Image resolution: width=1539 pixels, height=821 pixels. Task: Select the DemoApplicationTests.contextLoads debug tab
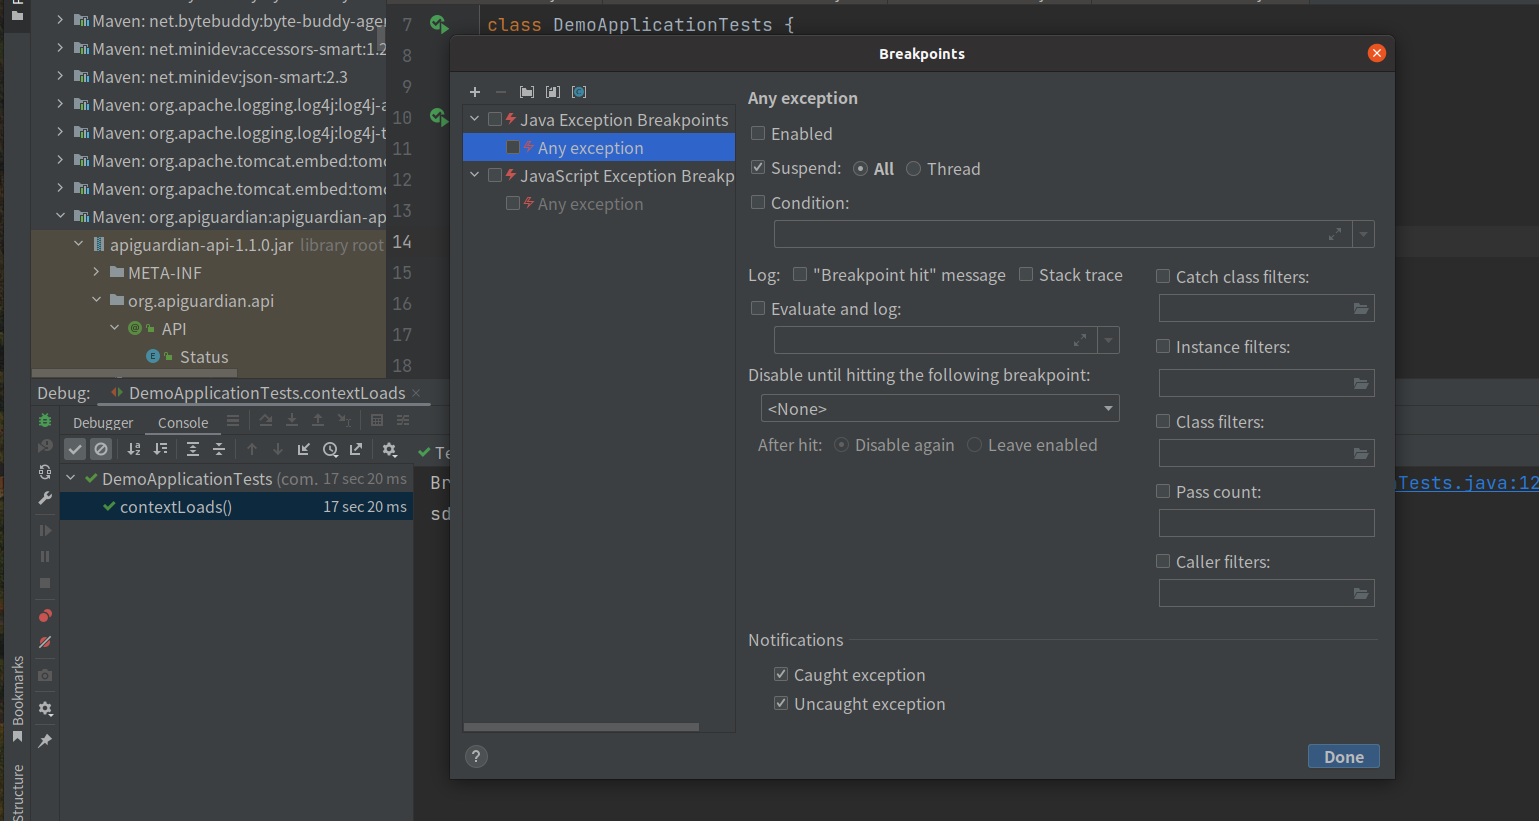click(266, 393)
